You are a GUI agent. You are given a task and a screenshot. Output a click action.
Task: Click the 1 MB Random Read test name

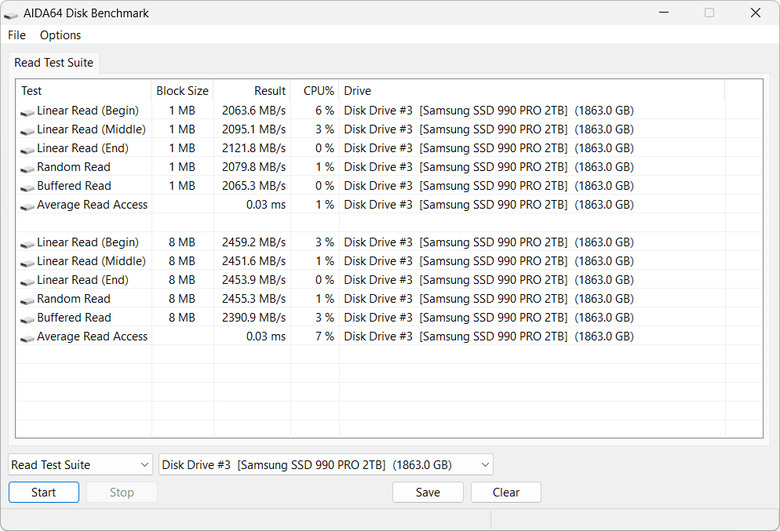click(x=74, y=167)
